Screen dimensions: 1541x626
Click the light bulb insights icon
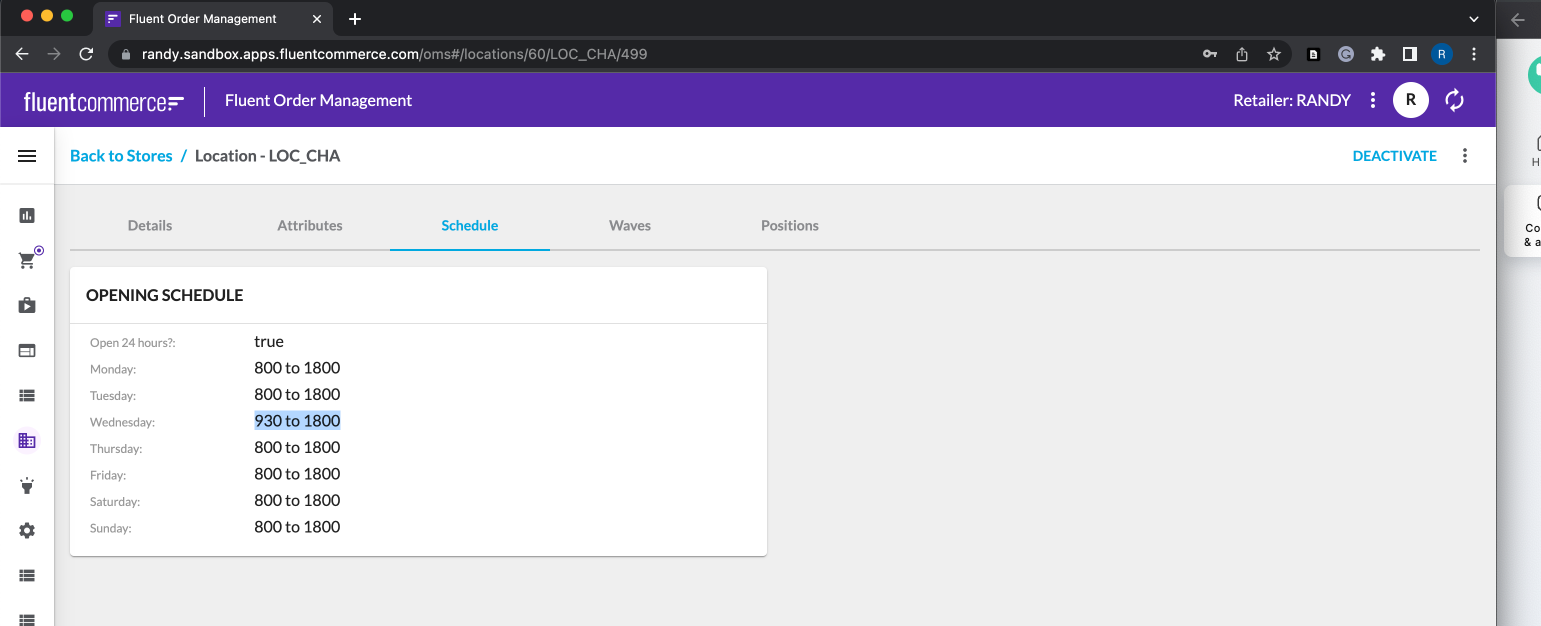(x=27, y=486)
